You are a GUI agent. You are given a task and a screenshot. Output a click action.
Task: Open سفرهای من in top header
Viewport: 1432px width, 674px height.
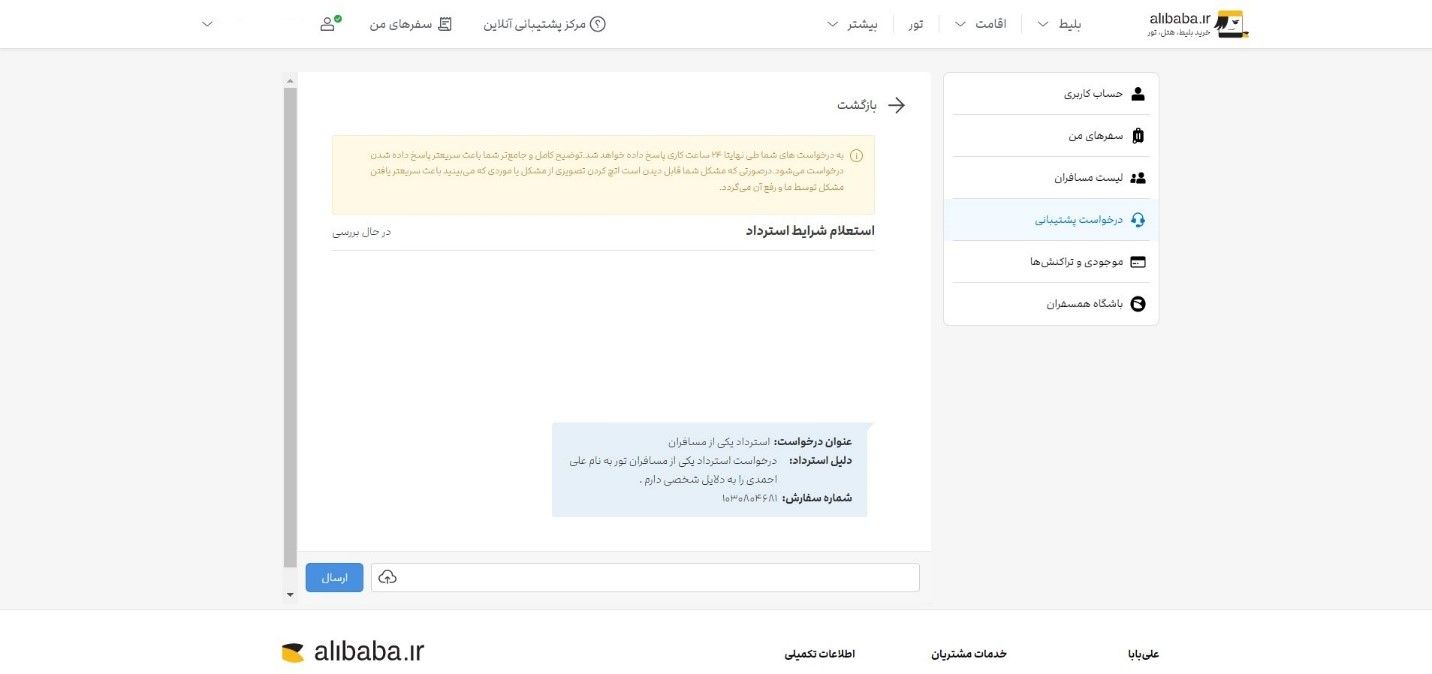pos(411,24)
